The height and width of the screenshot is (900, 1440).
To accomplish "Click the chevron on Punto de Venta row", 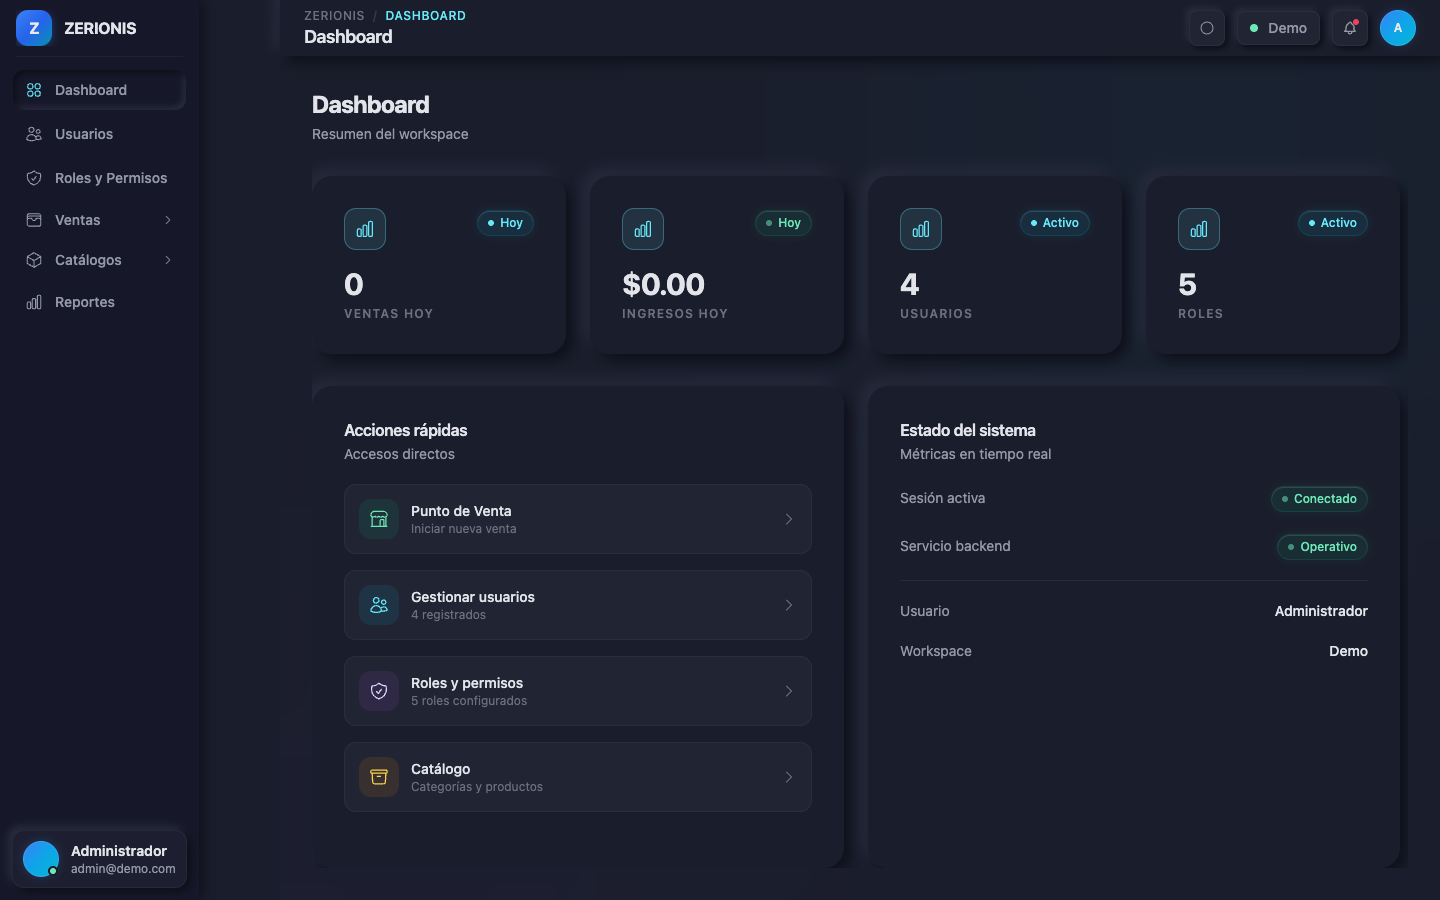I will pos(789,519).
